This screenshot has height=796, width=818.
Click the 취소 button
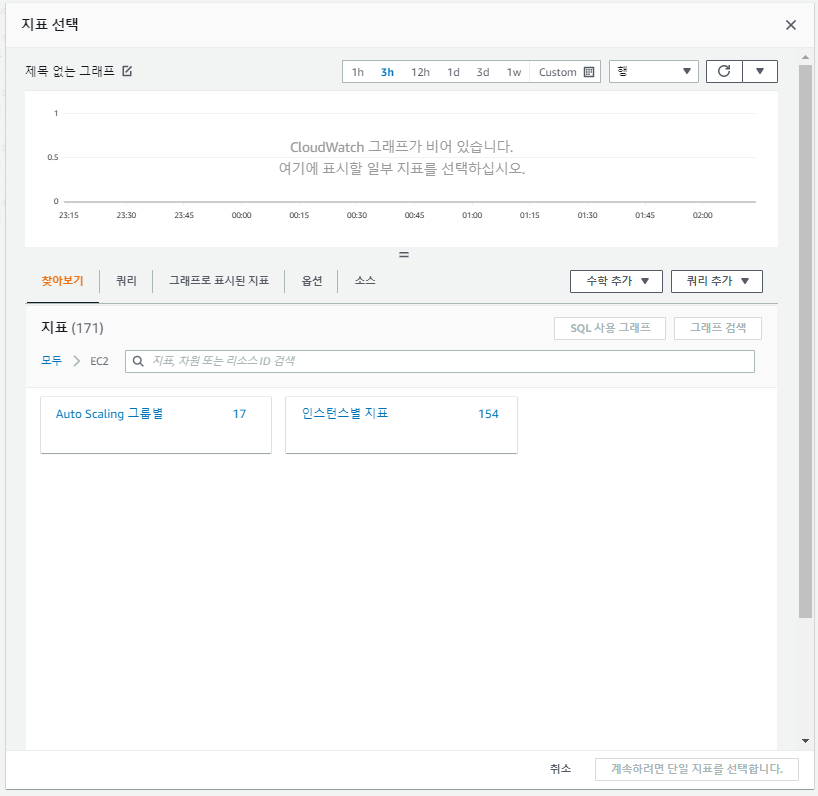(560, 769)
